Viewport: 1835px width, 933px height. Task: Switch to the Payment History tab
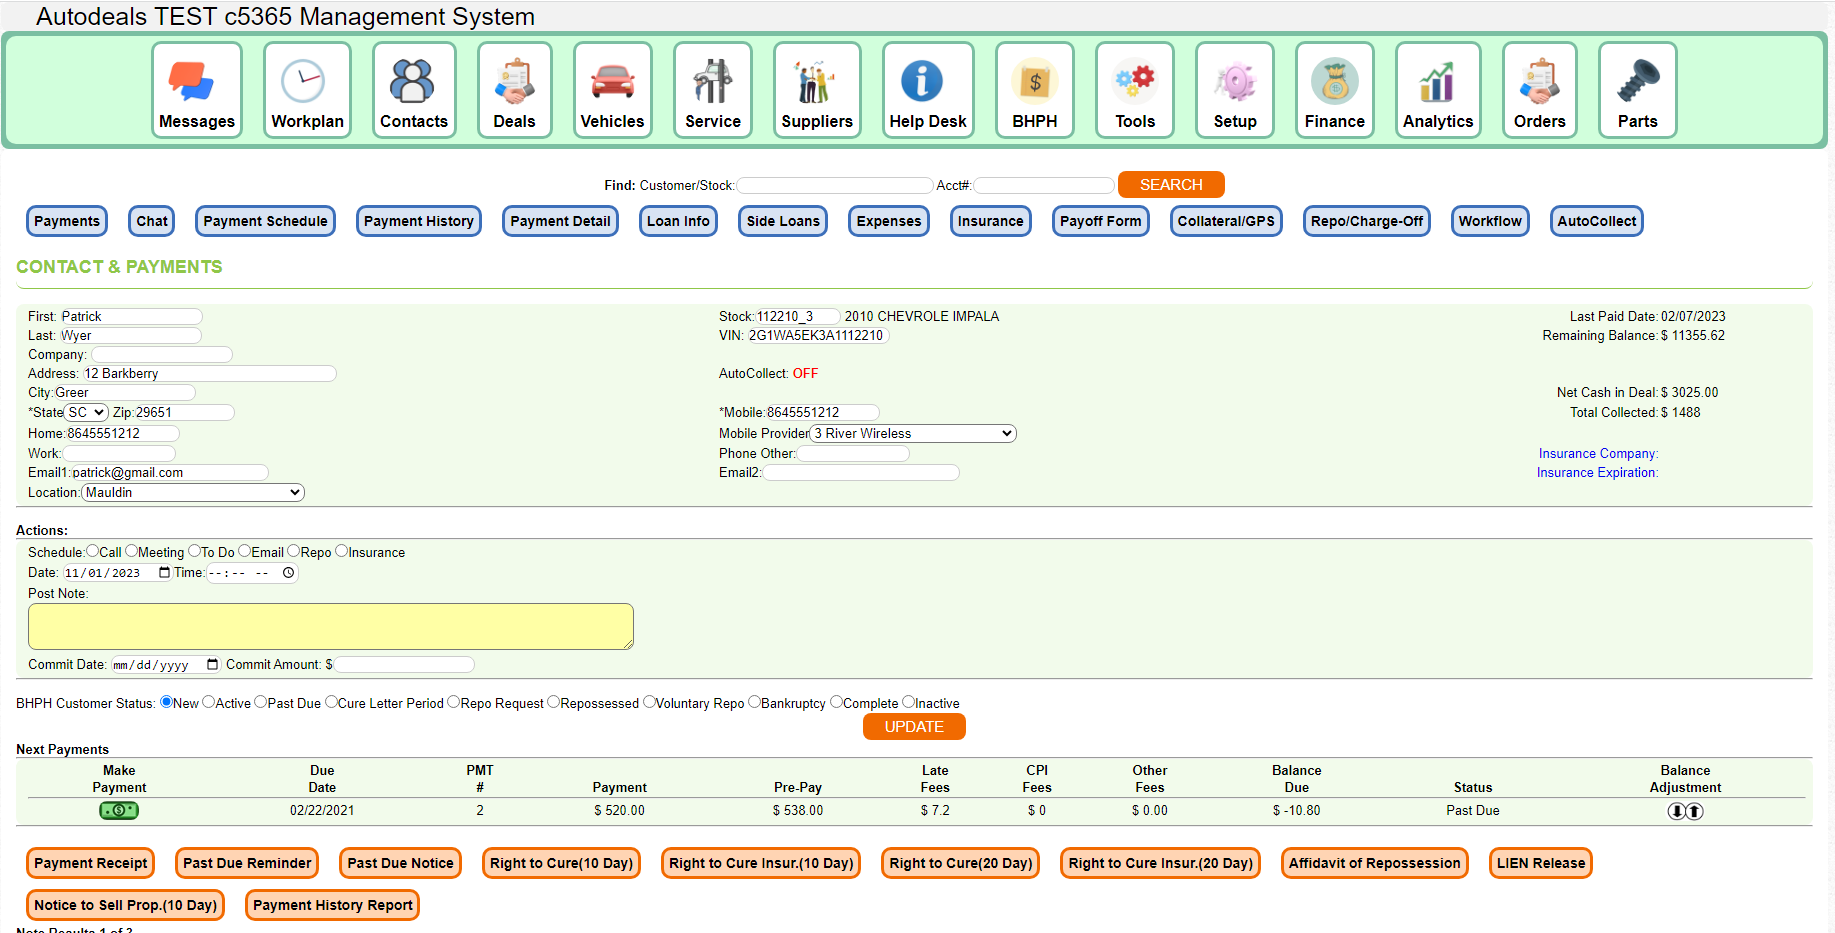(x=418, y=221)
